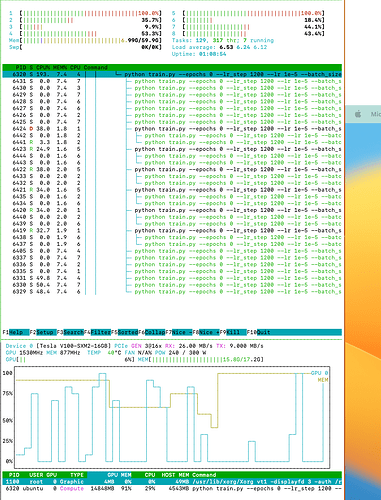The height and width of the screenshot is (500, 381).
Task: Select parent process row PID 6421
Action: tap(172, 190)
